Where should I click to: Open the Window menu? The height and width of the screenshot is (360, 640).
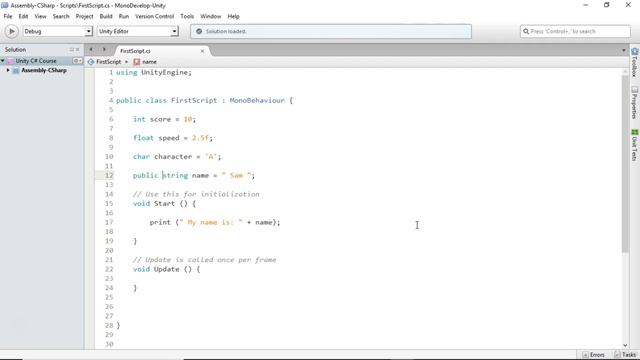pos(210,16)
